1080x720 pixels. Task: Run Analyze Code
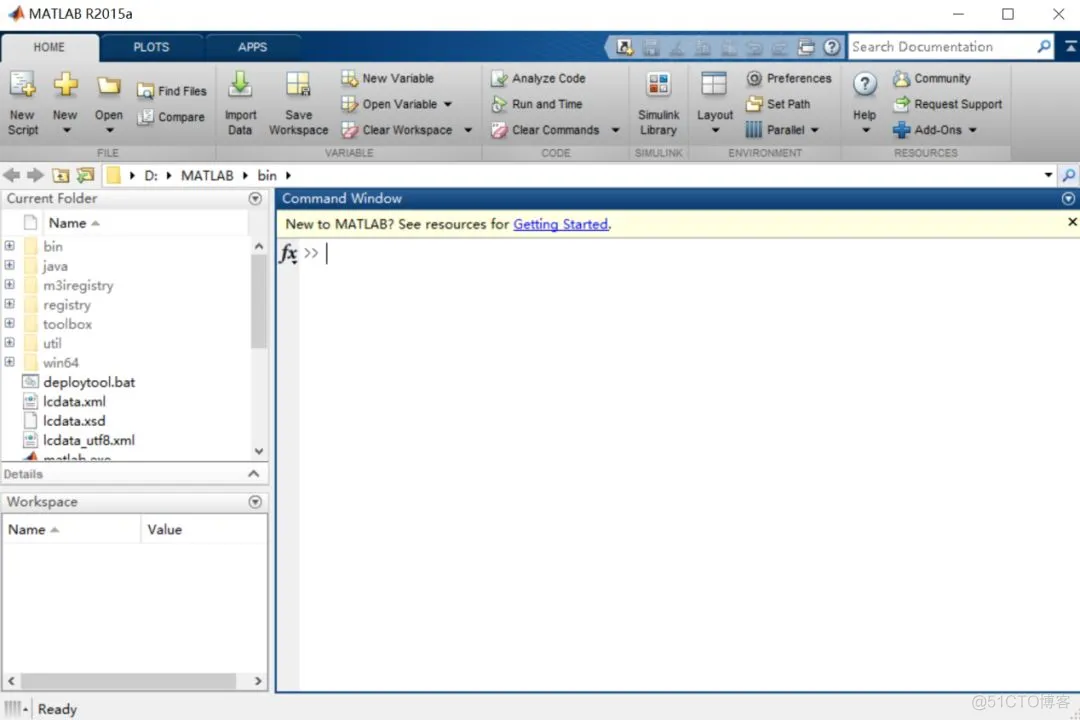coord(538,79)
